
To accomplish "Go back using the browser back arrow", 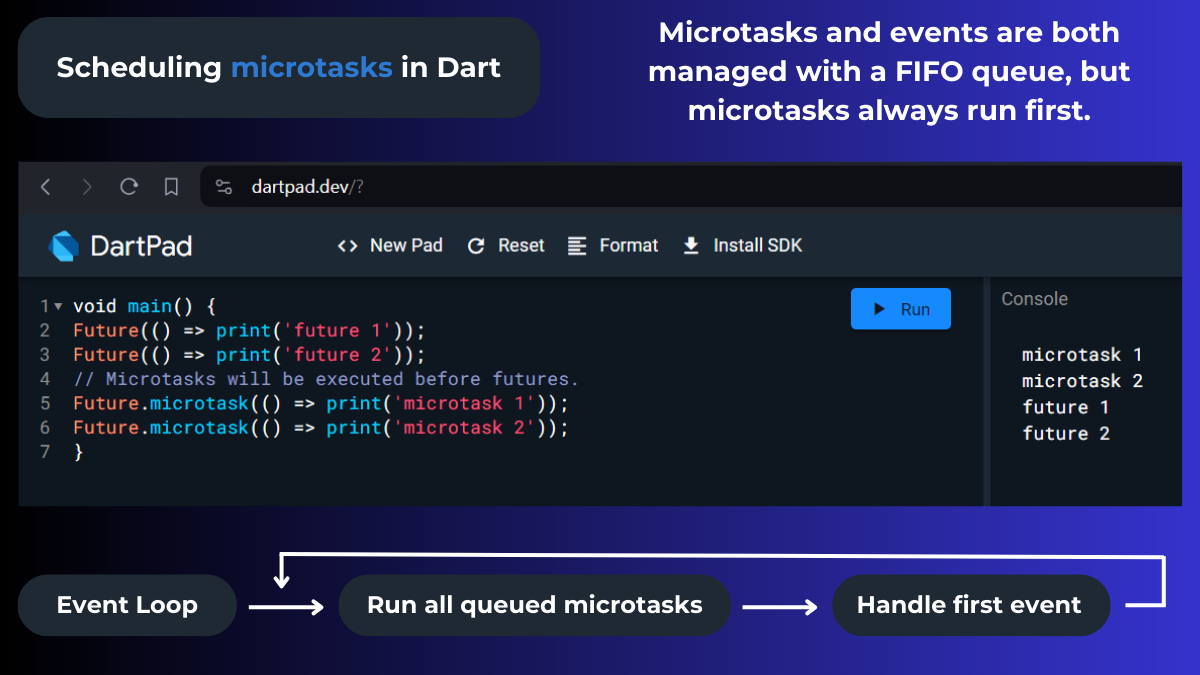I will (x=46, y=187).
